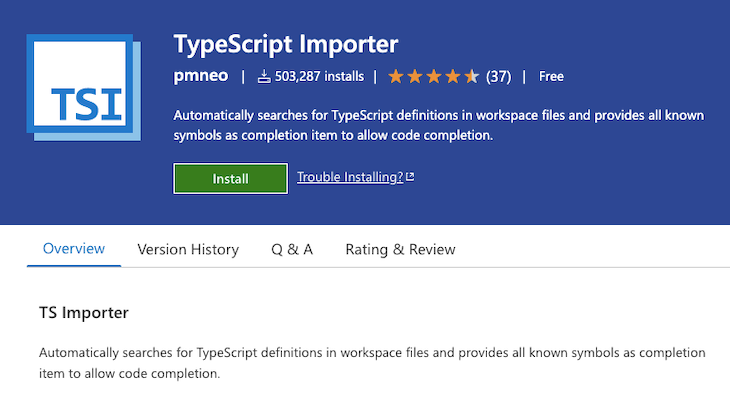The height and width of the screenshot is (395, 730).
Task: Open the Trouble Installing? link
Action: 350,177
